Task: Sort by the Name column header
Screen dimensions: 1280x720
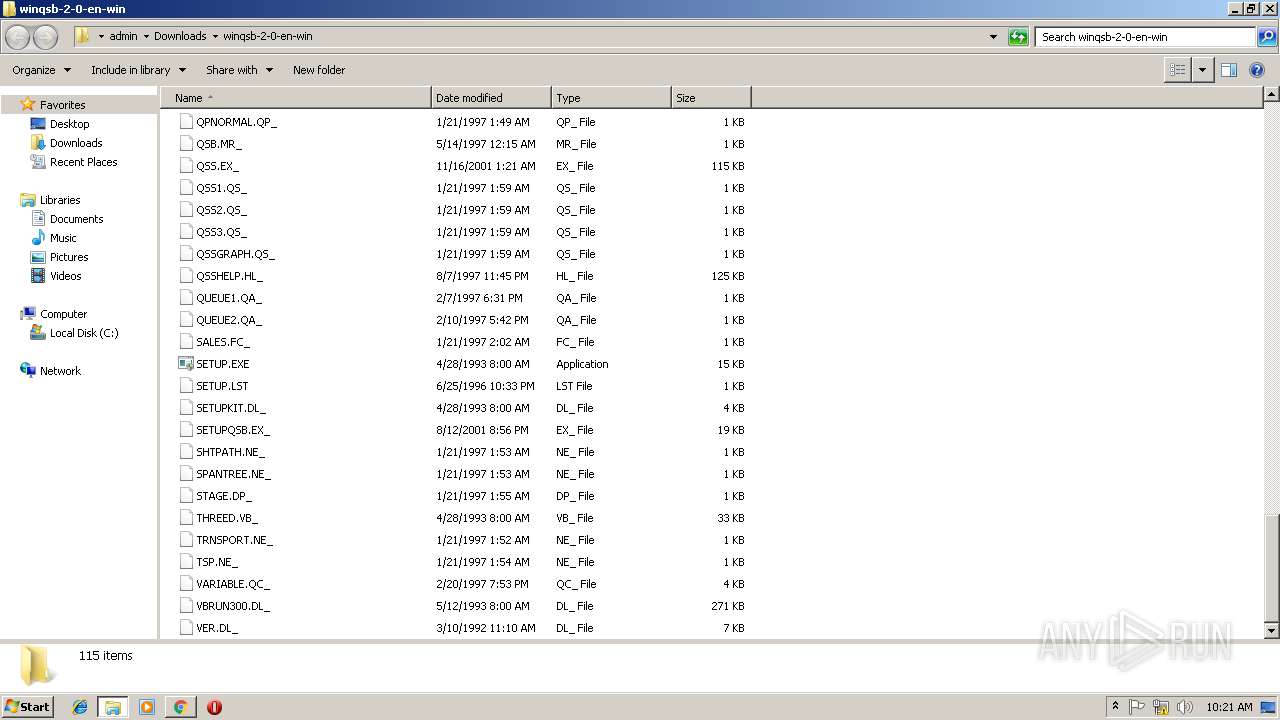Action: pos(296,98)
